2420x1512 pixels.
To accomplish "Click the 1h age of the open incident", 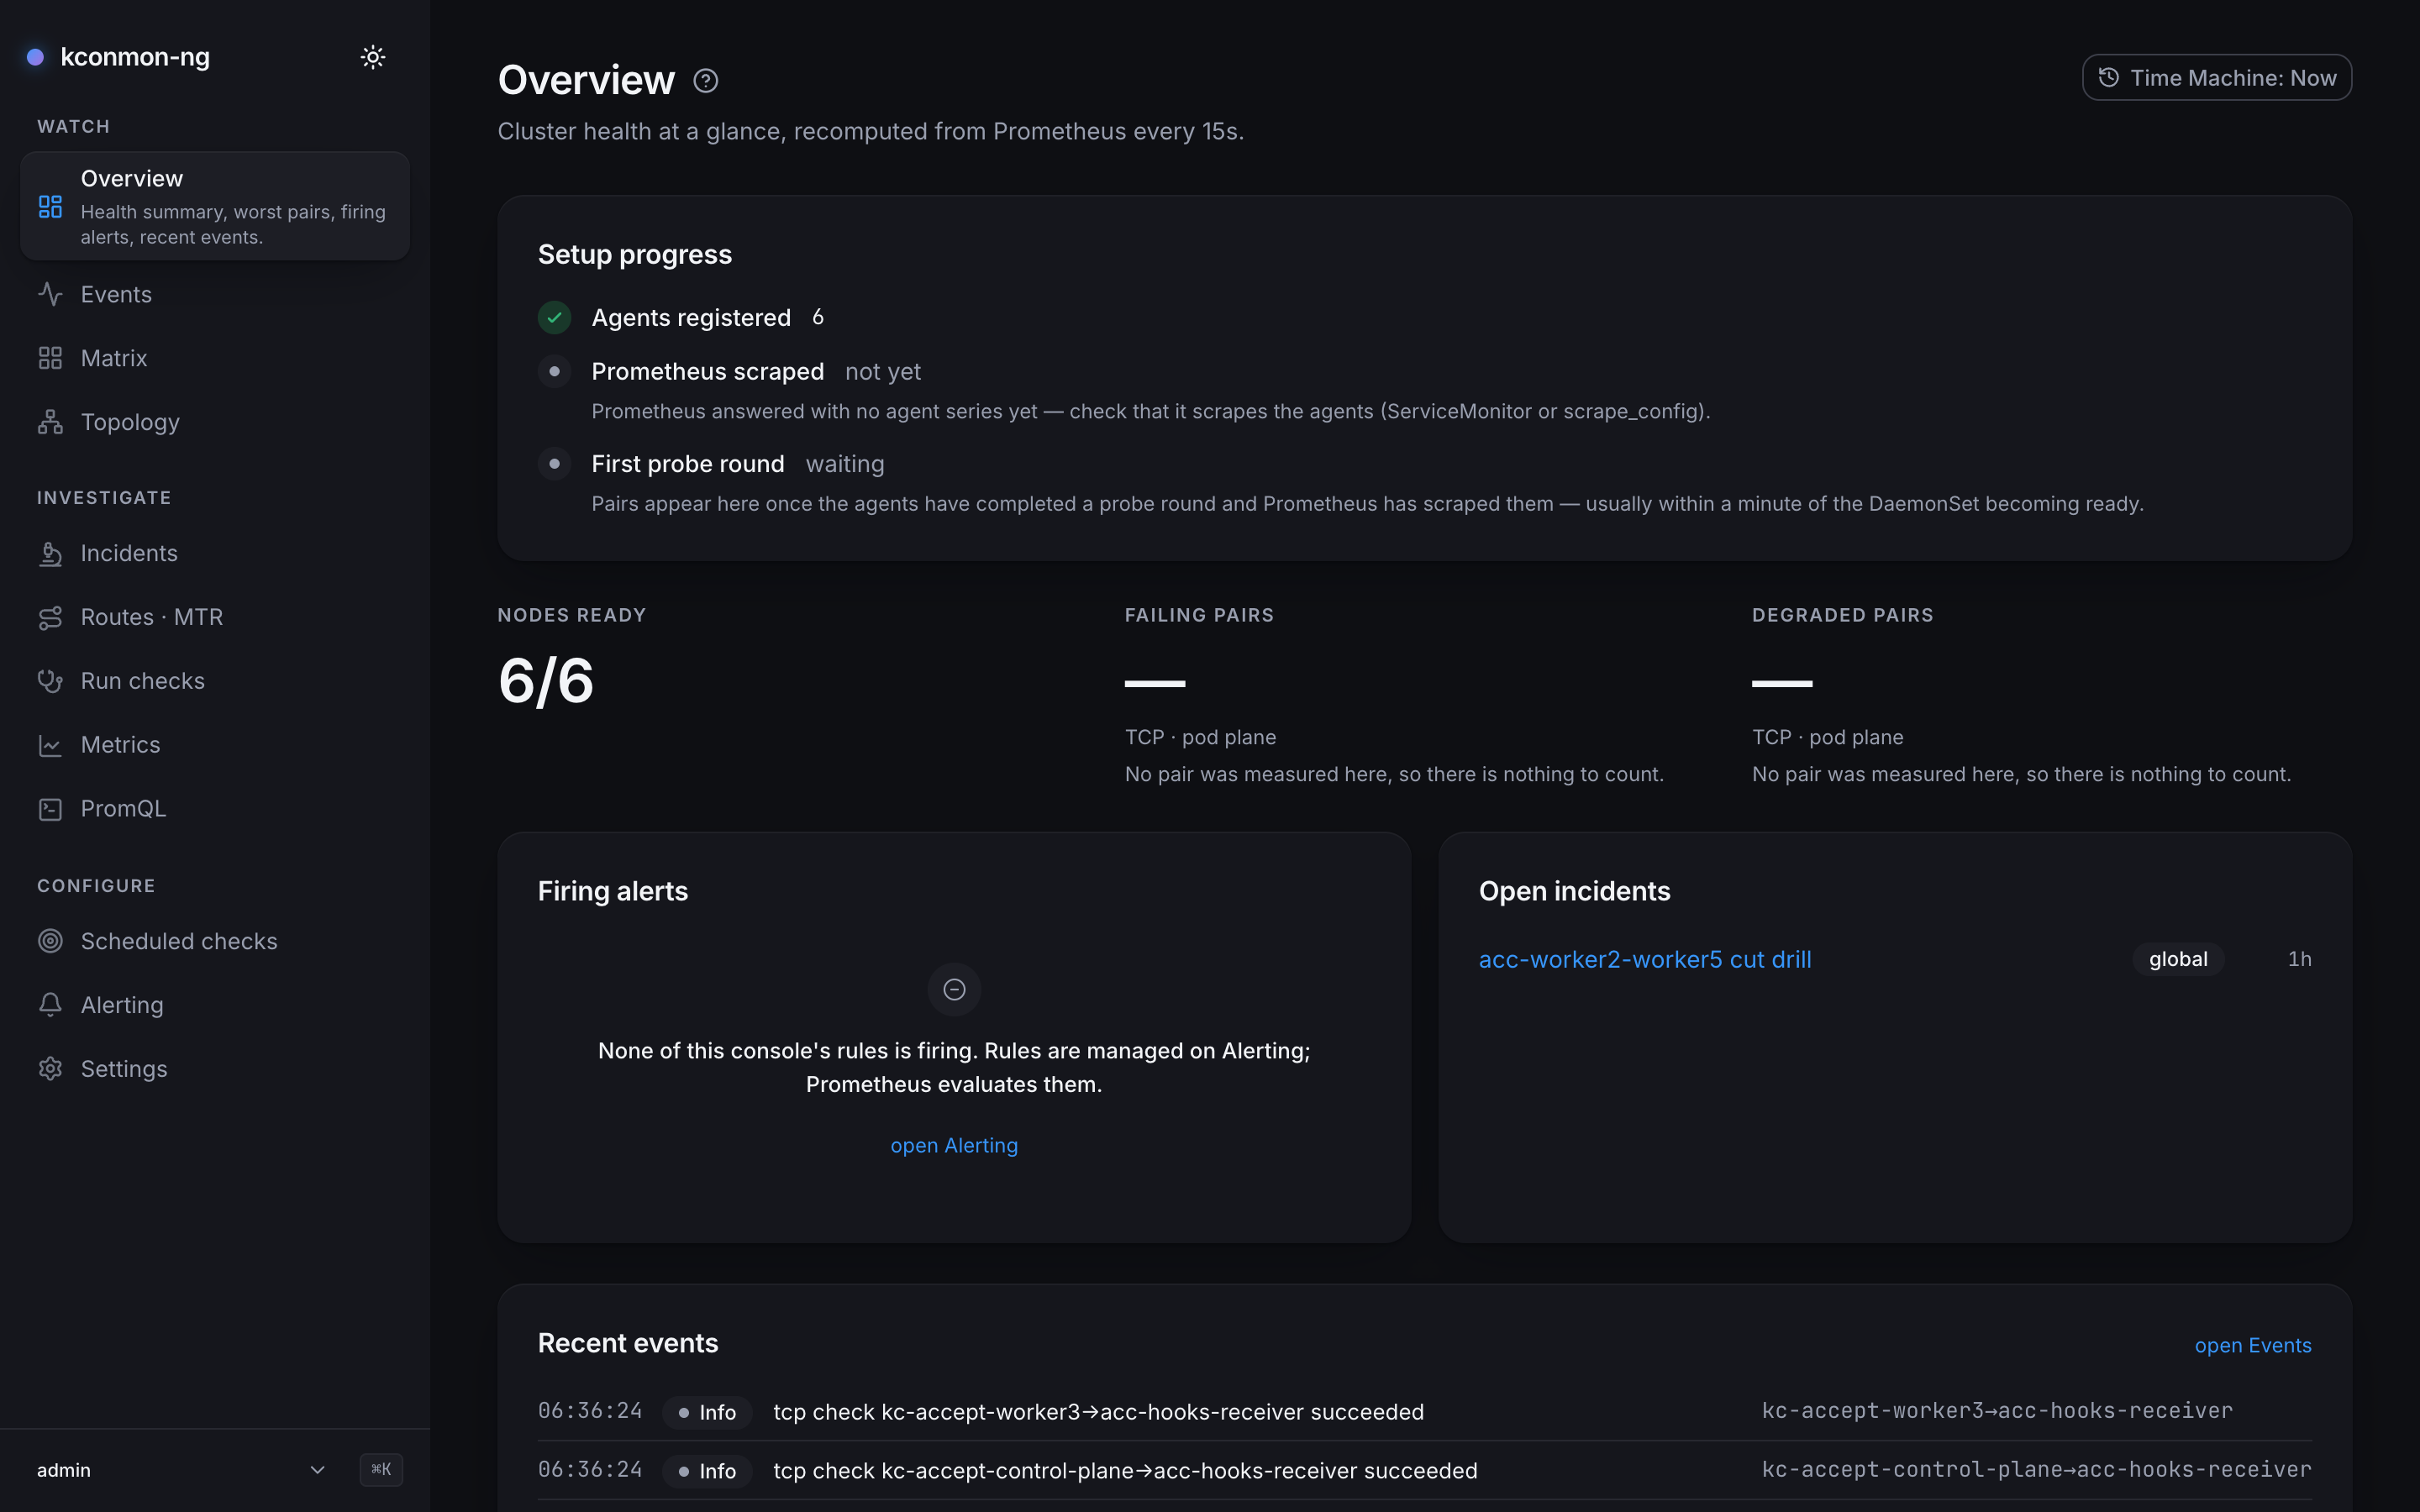I will [2299, 959].
